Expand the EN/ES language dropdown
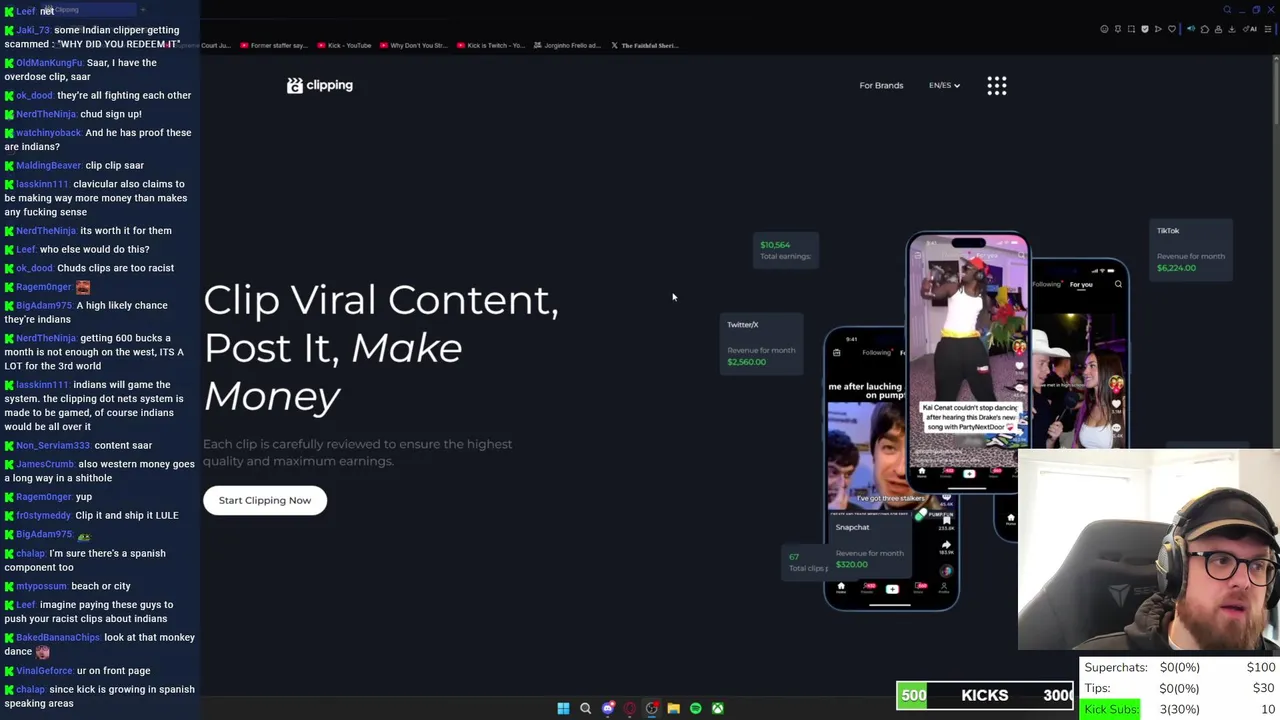1280x720 pixels. 944,85
